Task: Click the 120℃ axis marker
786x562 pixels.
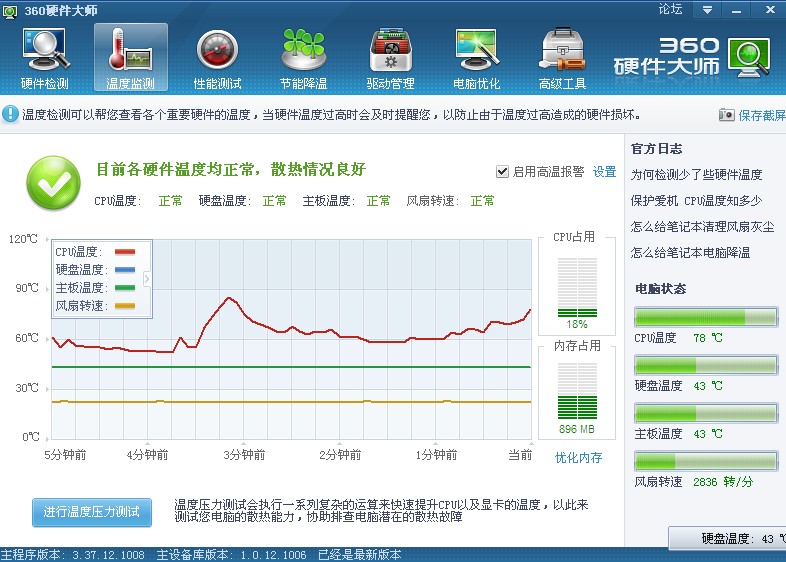Action: 24,239
